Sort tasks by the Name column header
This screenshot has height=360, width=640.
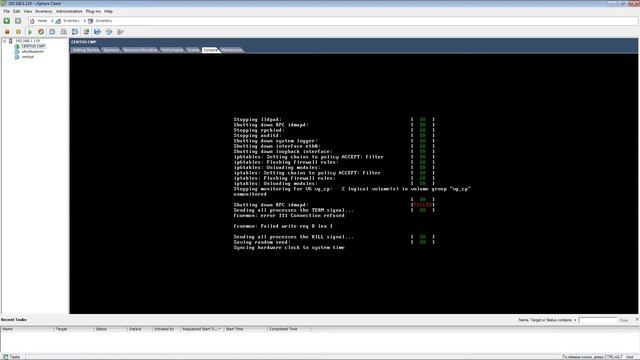pos(27,329)
